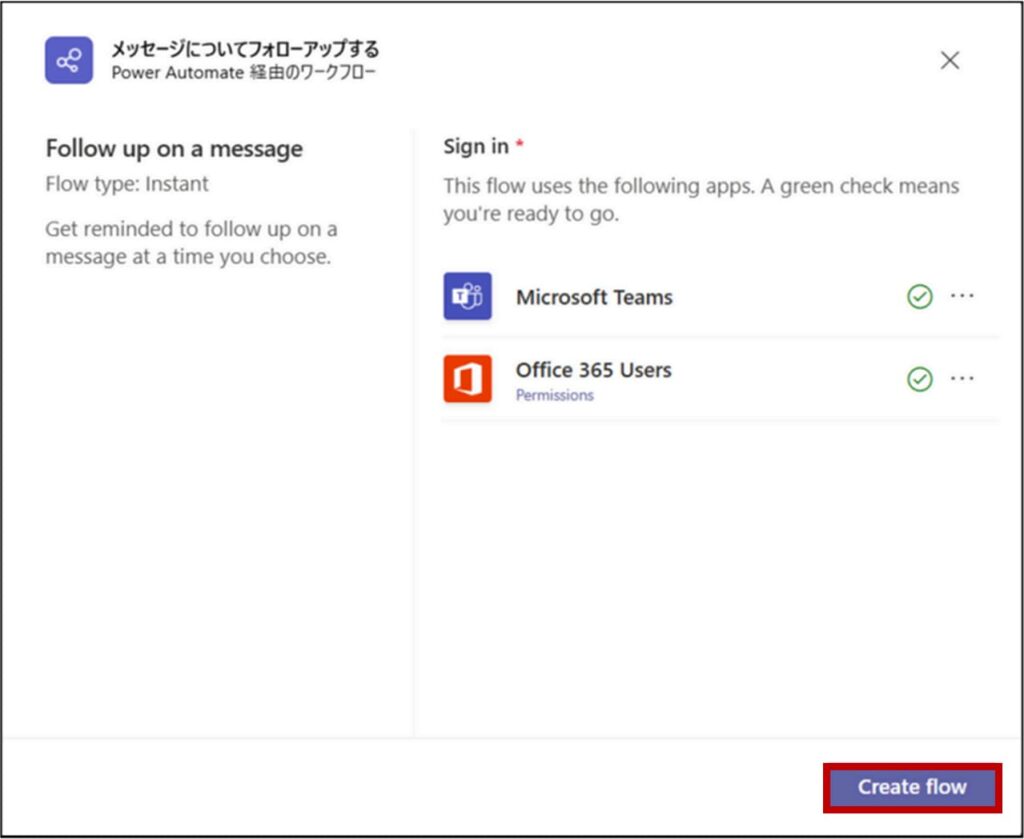Image resolution: width=1024 pixels, height=839 pixels.
Task: Click the "Get reminded to follow up" description
Action: (x=191, y=243)
